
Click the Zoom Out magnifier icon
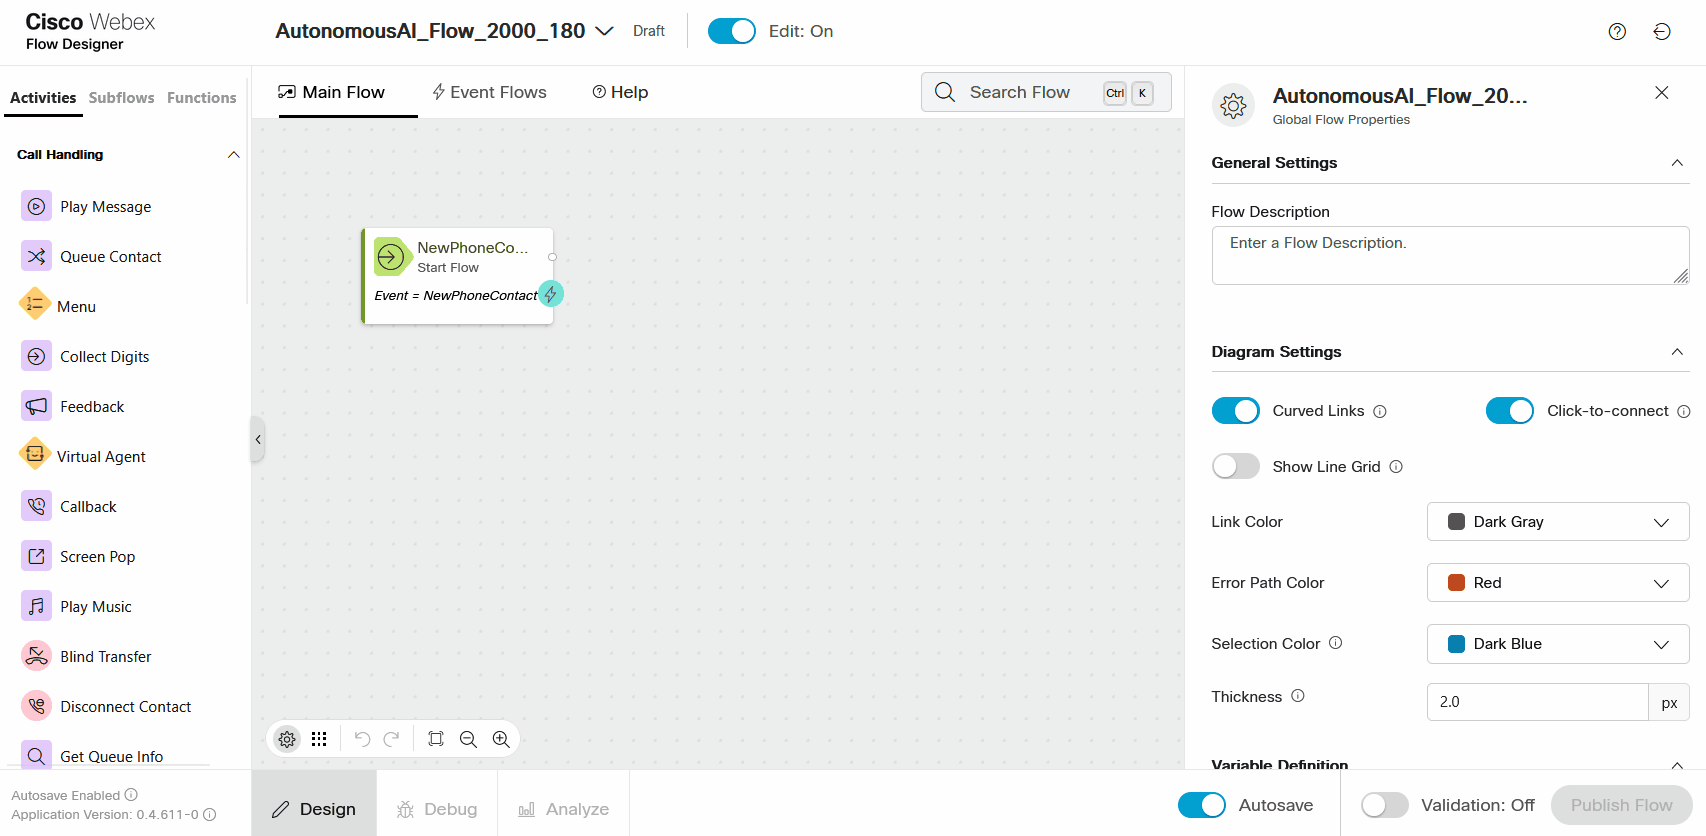[x=468, y=739]
